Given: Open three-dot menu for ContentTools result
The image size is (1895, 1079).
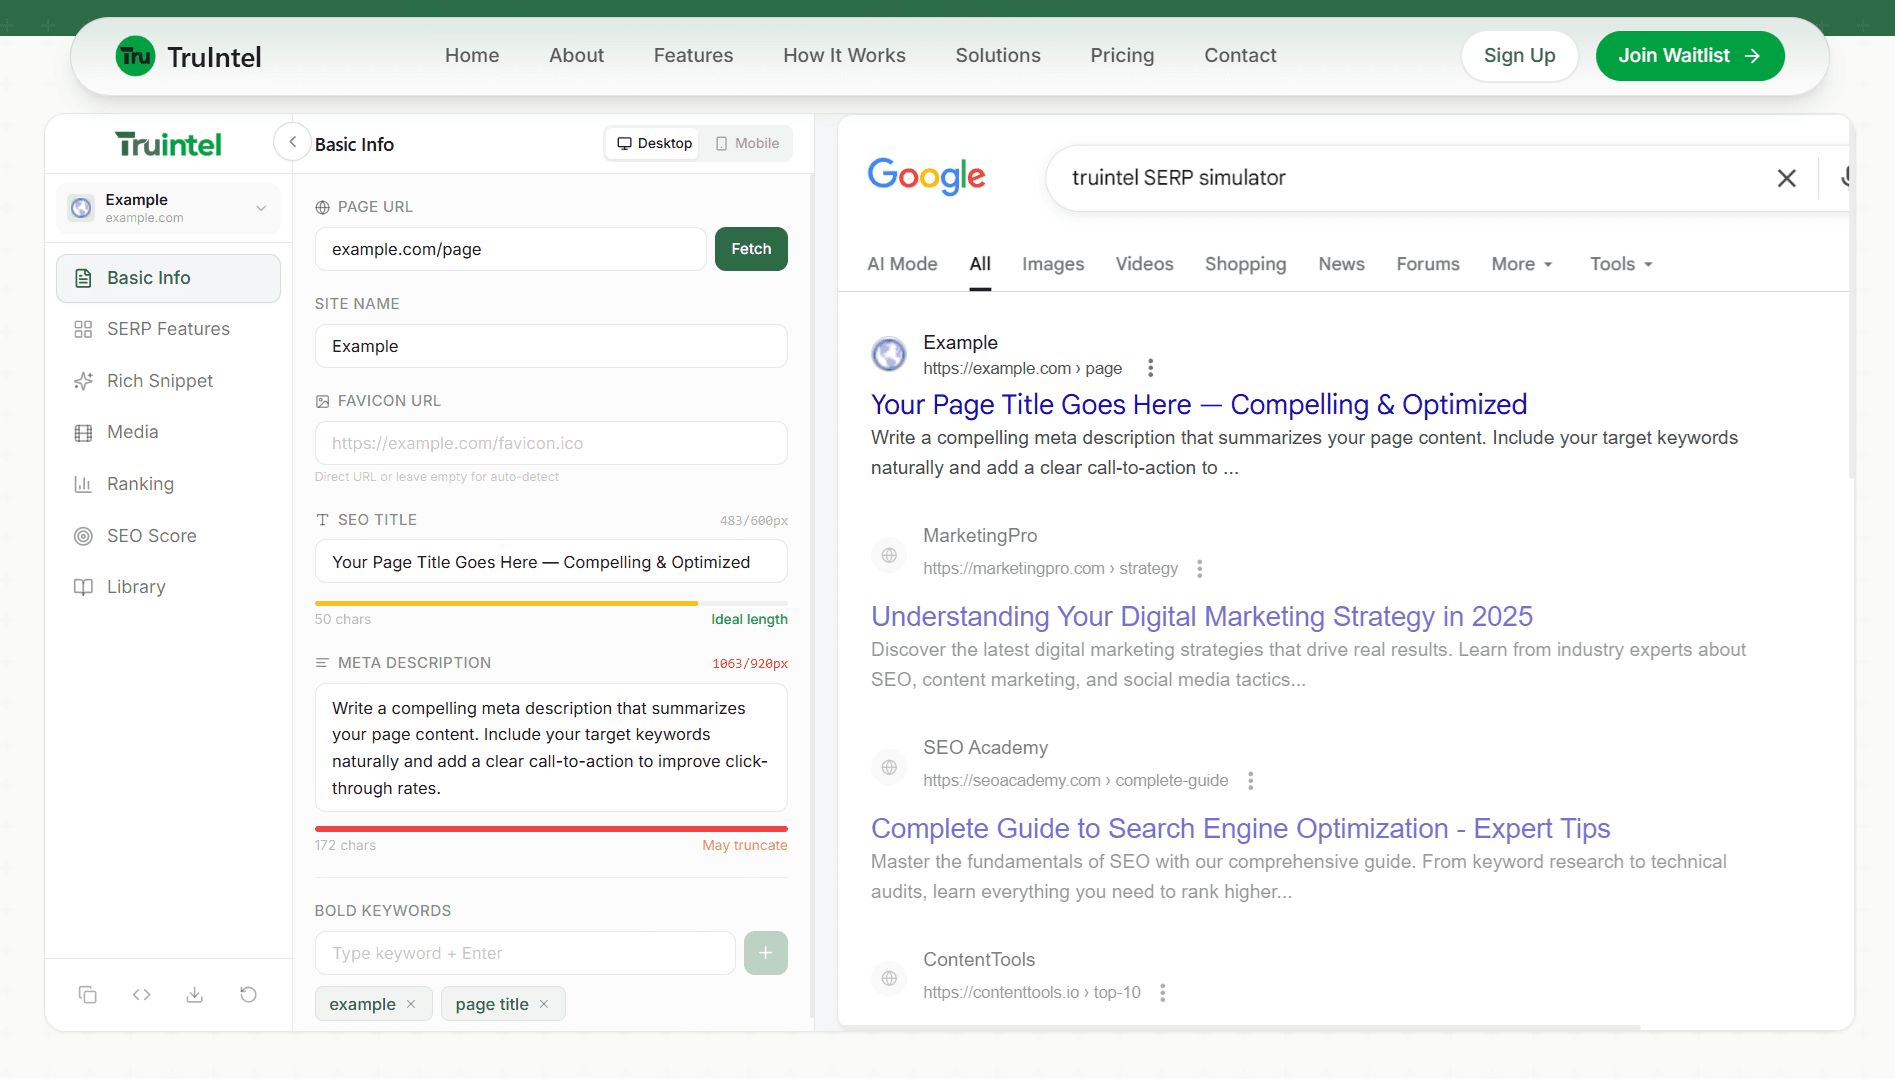Looking at the screenshot, I should [x=1162, y=992].
